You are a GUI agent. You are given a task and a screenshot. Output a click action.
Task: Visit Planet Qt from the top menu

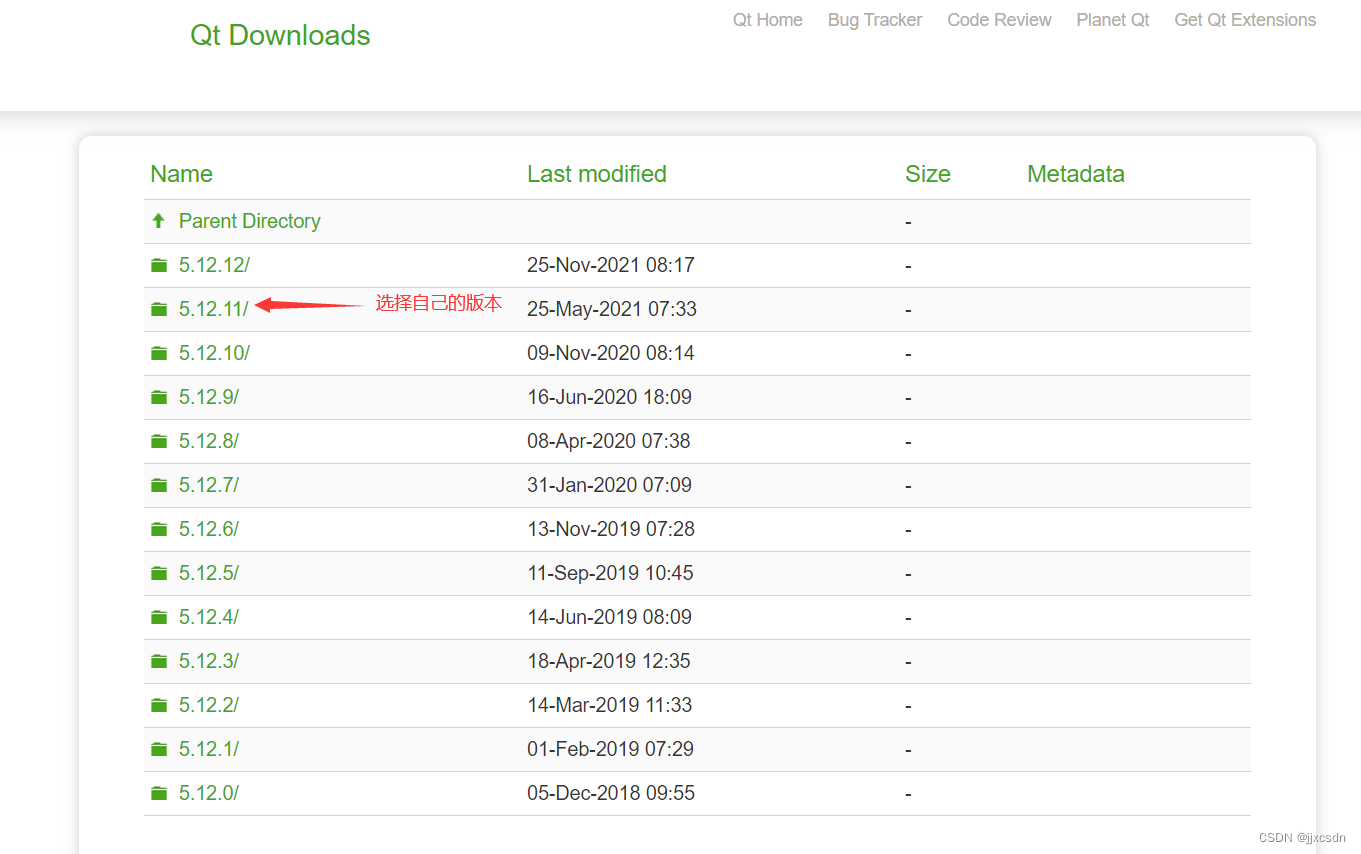[x=1113, y=20]
